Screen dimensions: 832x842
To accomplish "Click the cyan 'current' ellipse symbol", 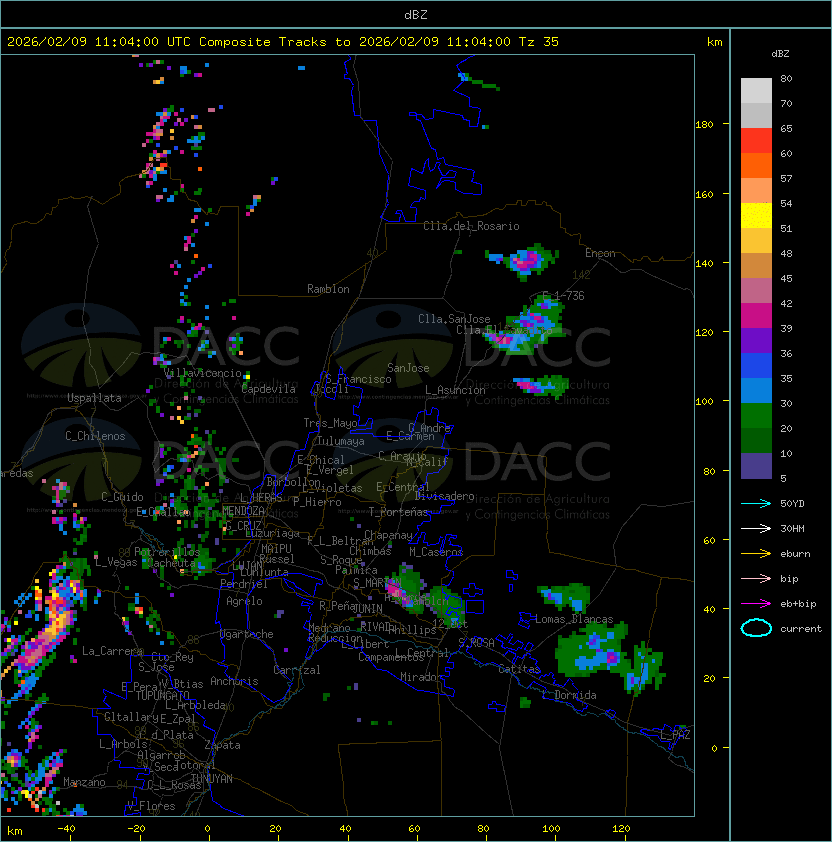I will [756, 628].
